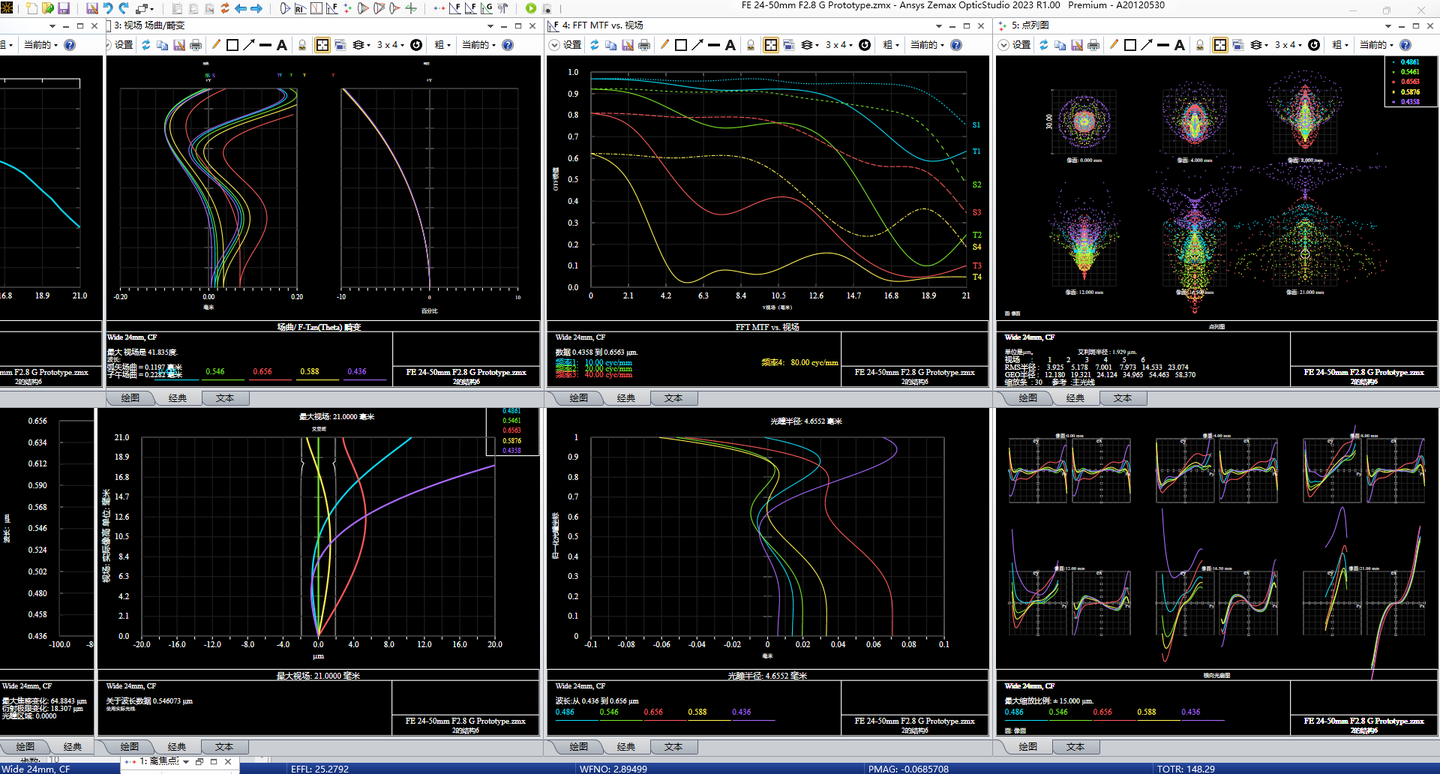The width and height of the screenshot is (1440, 774).
Task: Click red 0.656 wavelength legend under field curvature plot
Action: [x=262, y=372]
